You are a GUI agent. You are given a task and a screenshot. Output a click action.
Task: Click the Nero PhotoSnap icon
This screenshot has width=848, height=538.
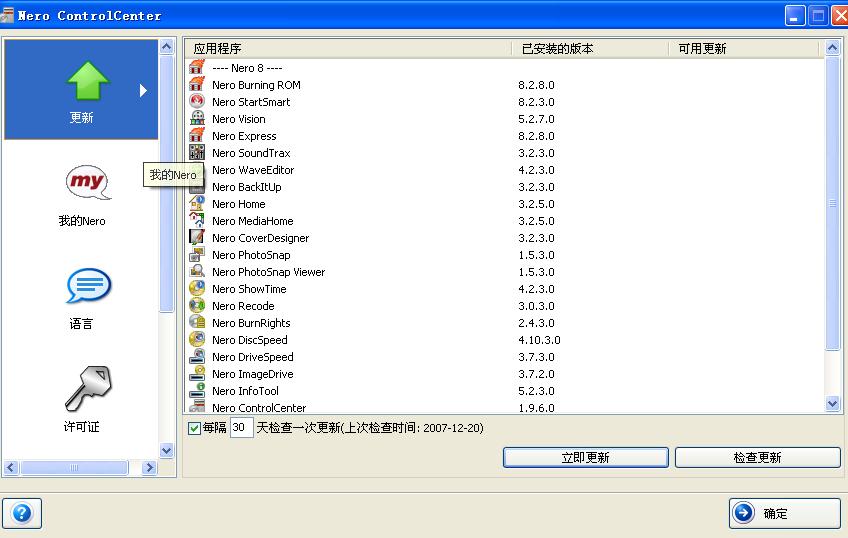tap(197, 255)
